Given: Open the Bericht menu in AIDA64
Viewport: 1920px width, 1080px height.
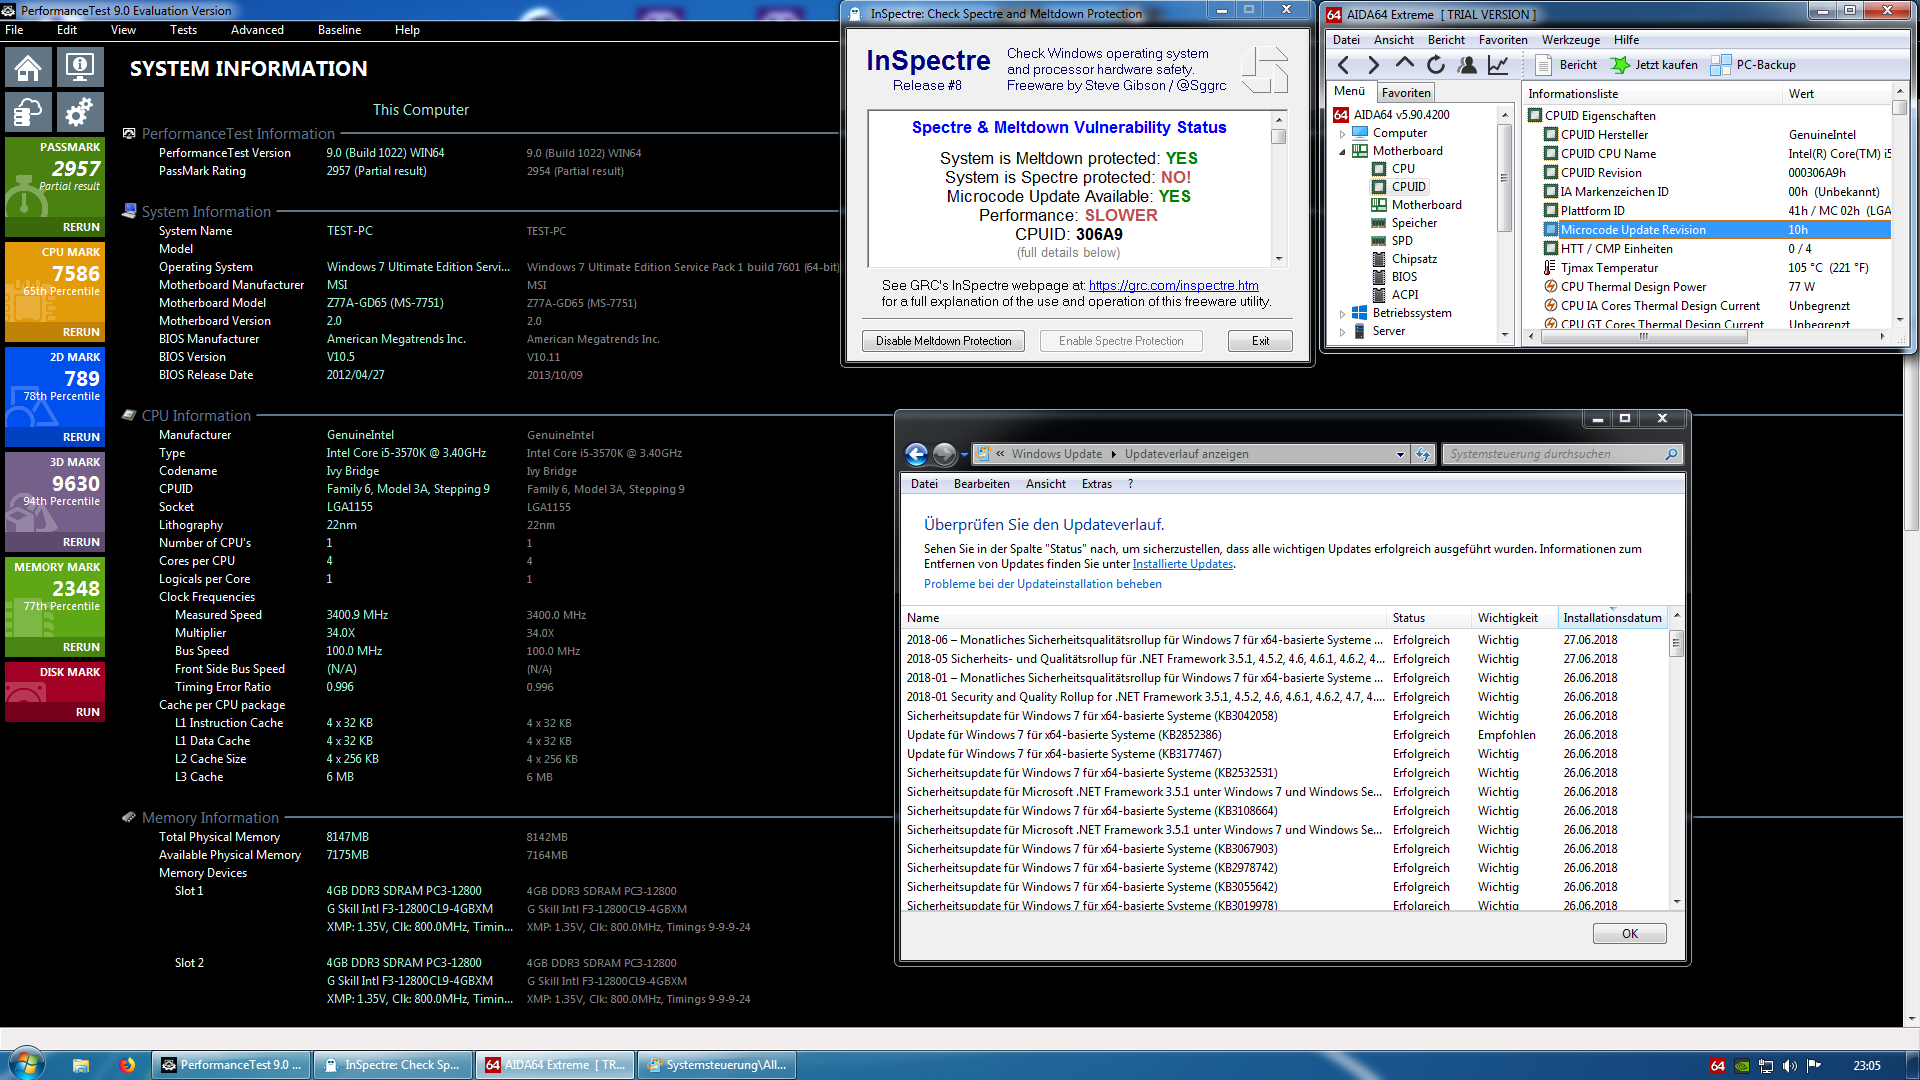Looking at the screenshot, I should pos(1446,40).
